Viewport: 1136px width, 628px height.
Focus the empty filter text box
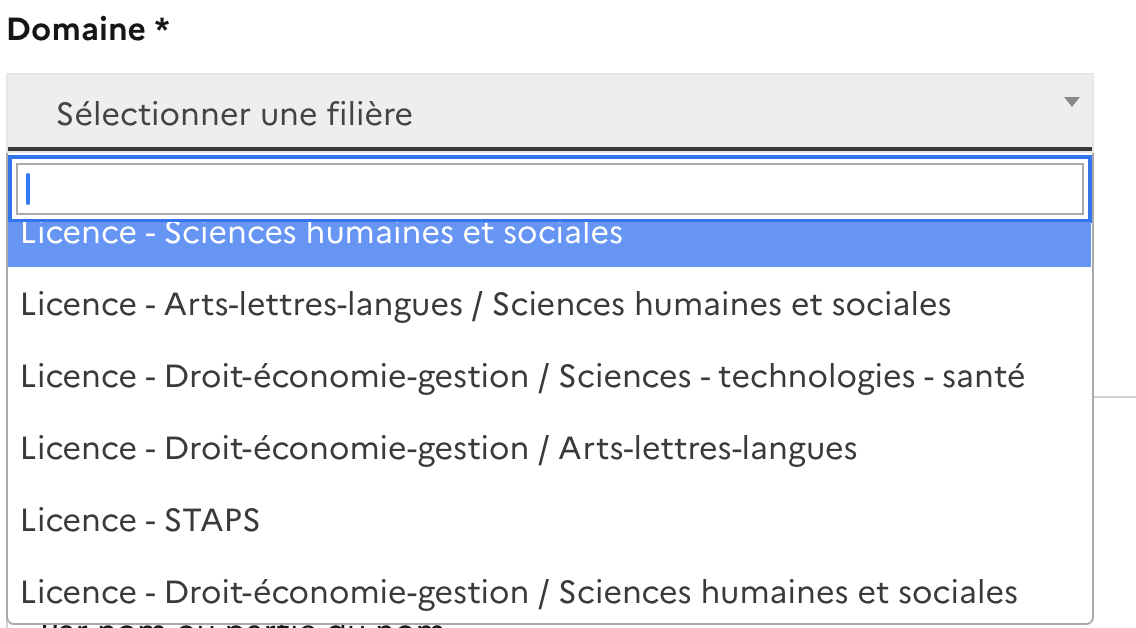click(x=548, y=189)
